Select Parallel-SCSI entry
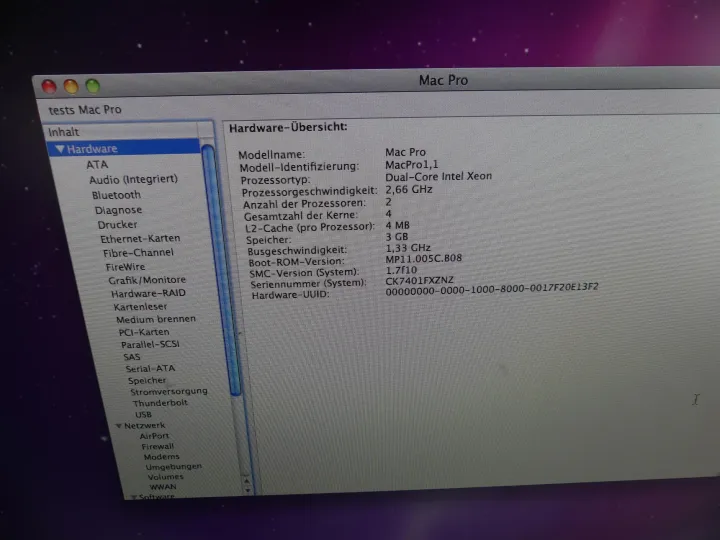 pyautogui.click(x=150, y=344)
